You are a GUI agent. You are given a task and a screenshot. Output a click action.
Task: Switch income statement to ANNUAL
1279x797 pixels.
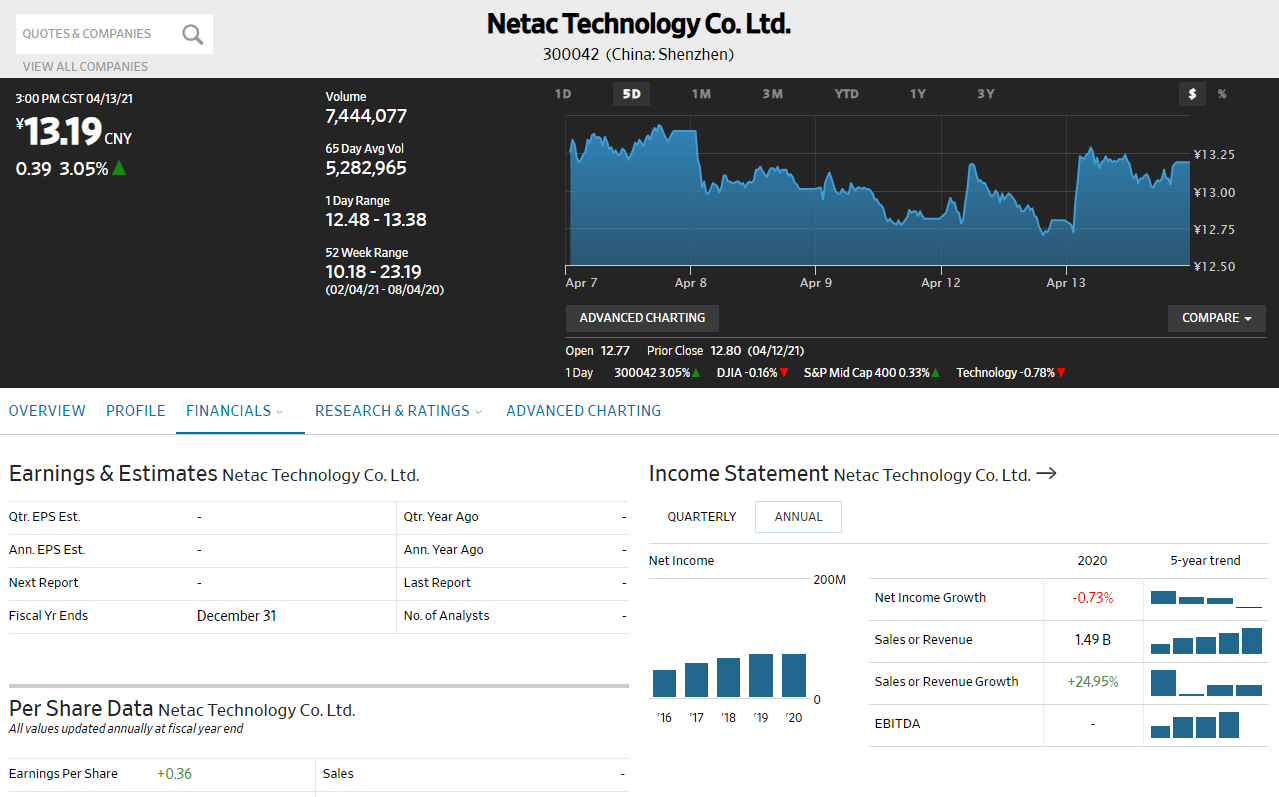(x=798, y=517)
